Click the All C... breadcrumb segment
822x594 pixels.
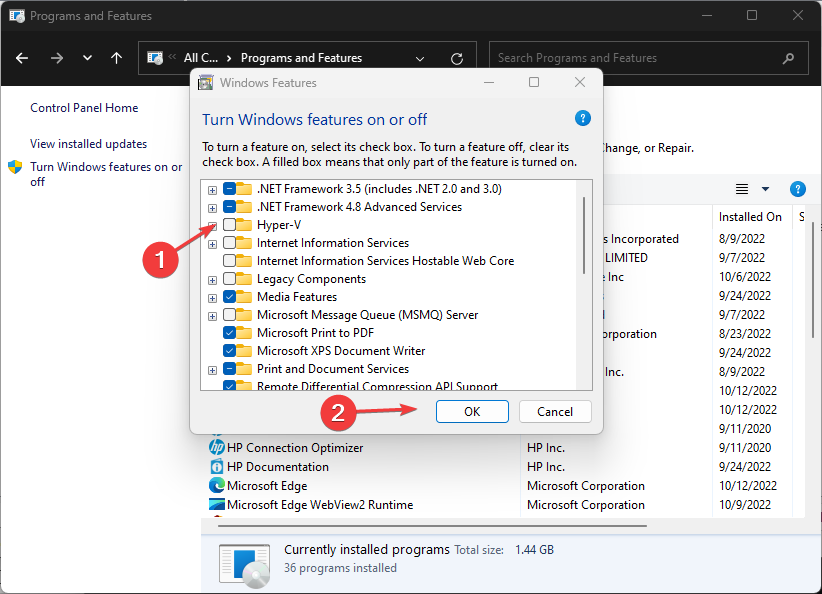coord(201,58)
